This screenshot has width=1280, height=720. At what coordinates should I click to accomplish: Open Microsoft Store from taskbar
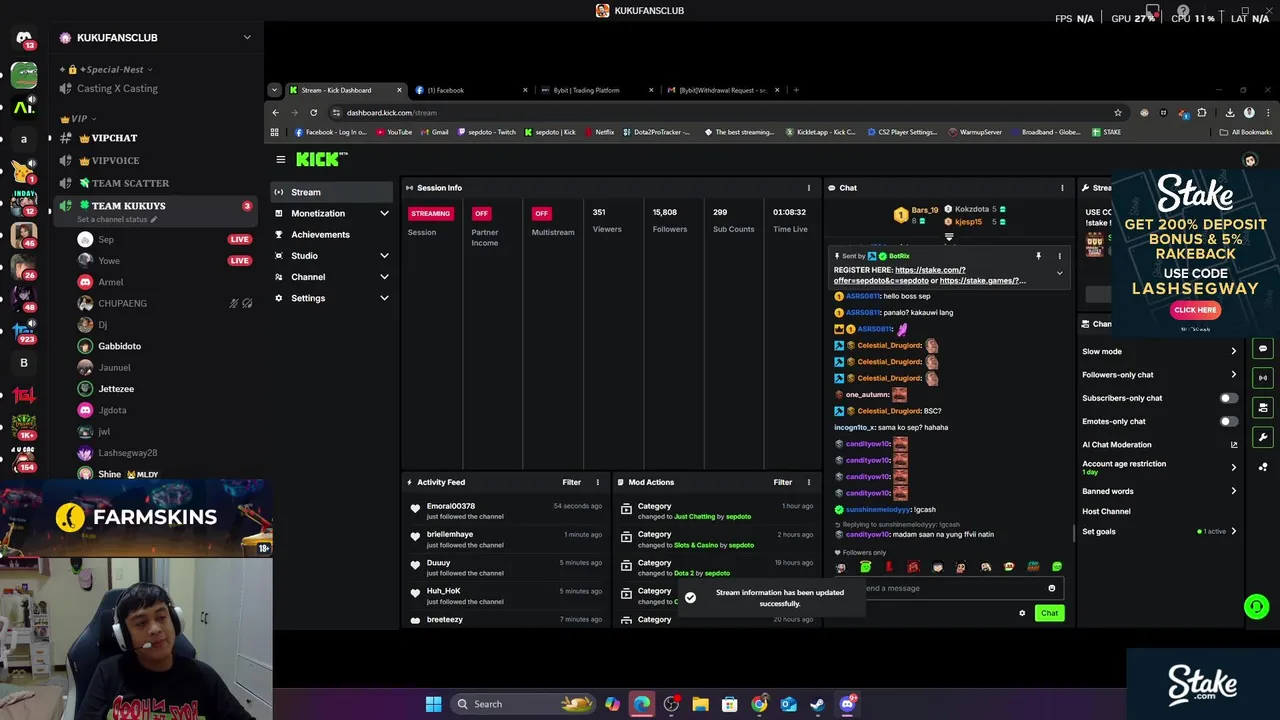729,704
